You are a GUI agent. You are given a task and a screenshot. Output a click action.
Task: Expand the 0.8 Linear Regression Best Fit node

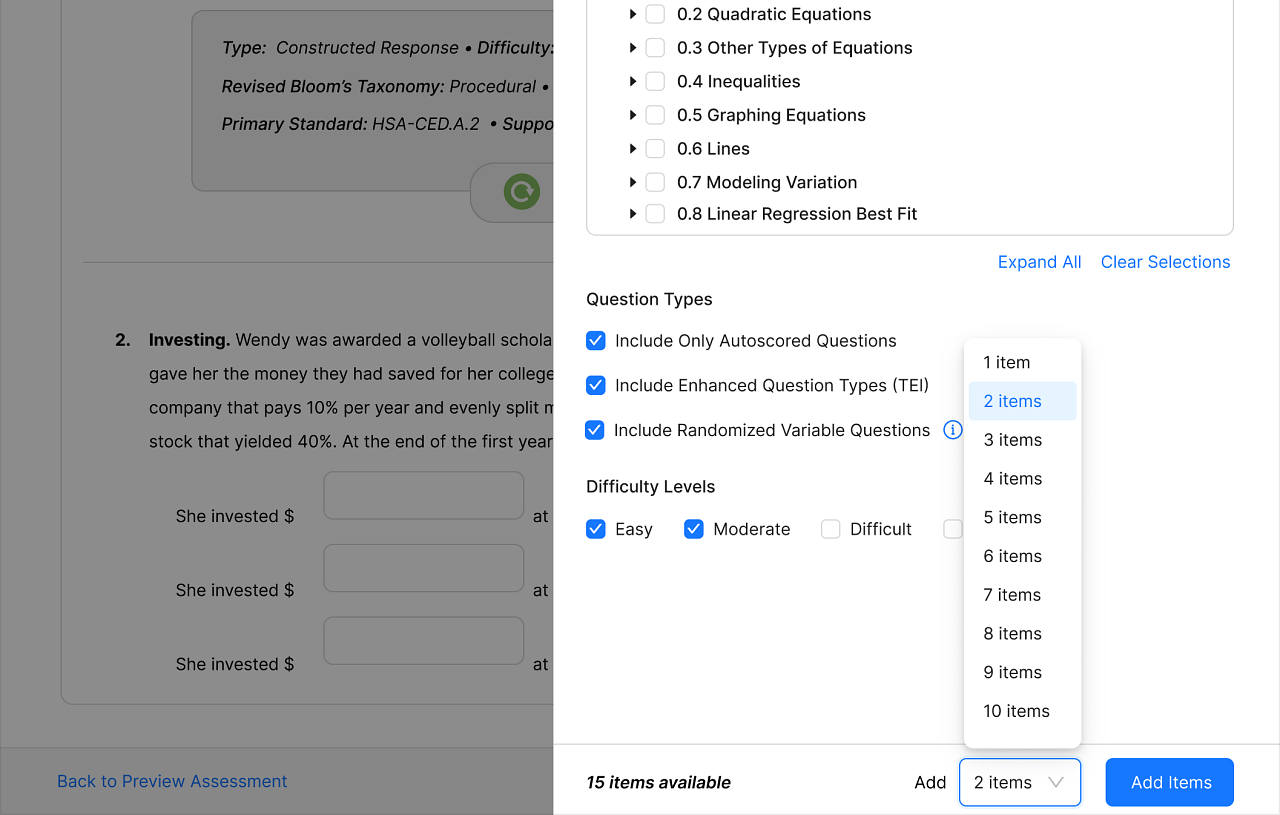pos(633,213)
